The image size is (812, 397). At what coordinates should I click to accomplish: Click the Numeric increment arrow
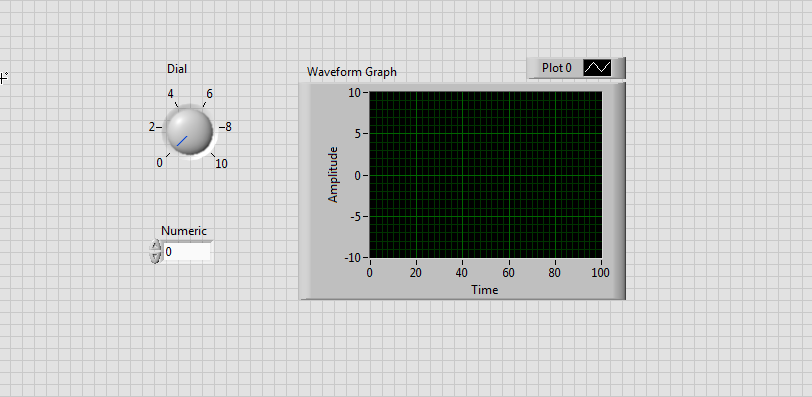[155, 246]
